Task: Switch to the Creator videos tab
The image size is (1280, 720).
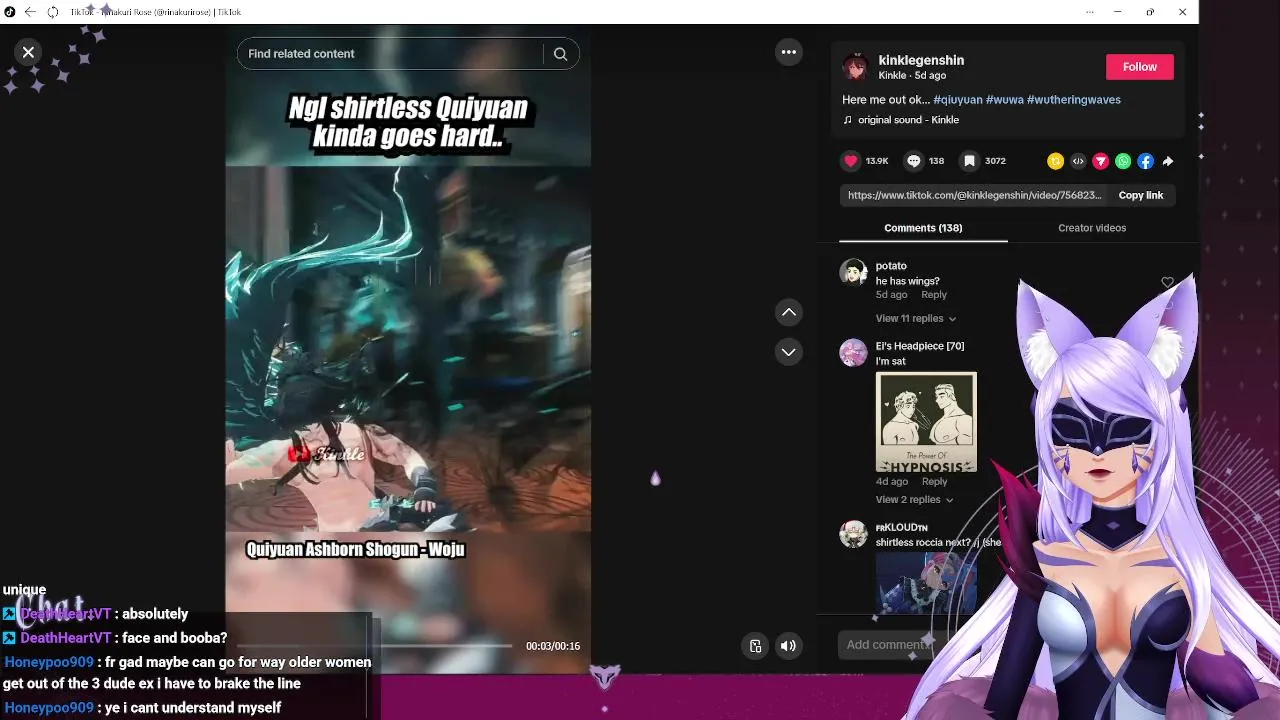Action: click(x=1092, y=228)
